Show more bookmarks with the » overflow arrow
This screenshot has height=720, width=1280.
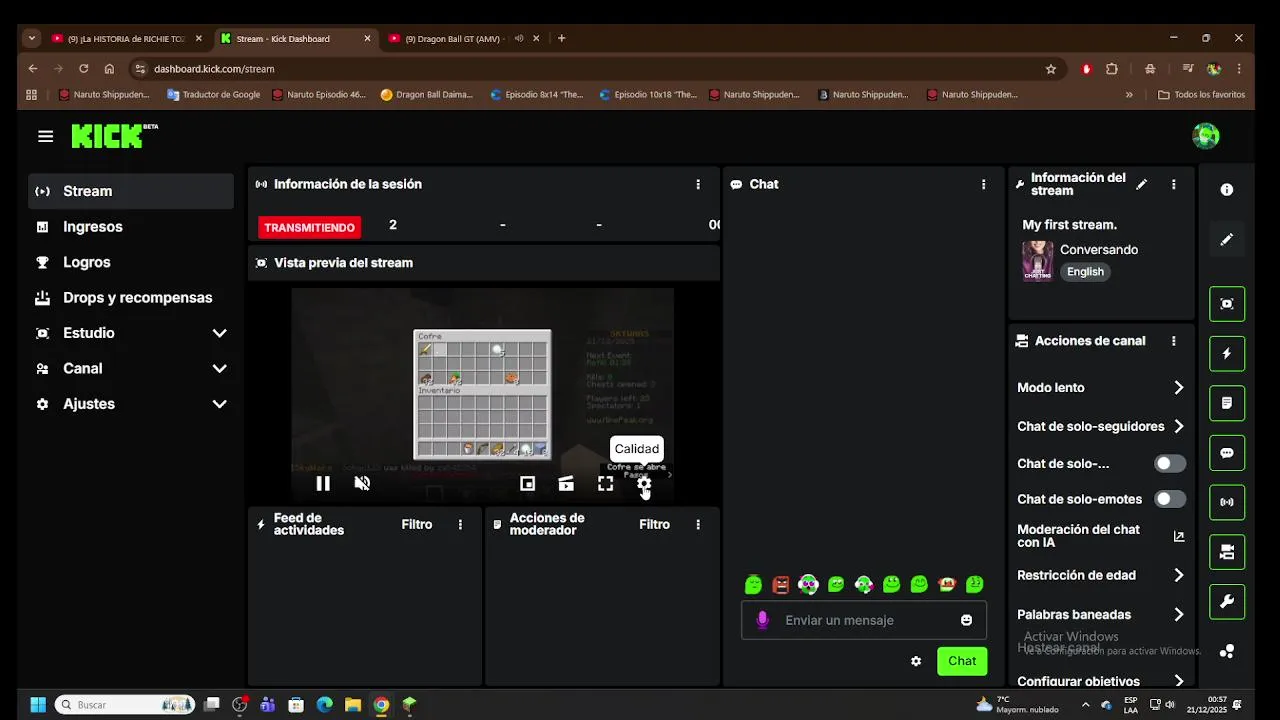pyautogui.click(x=1129, y=95)
